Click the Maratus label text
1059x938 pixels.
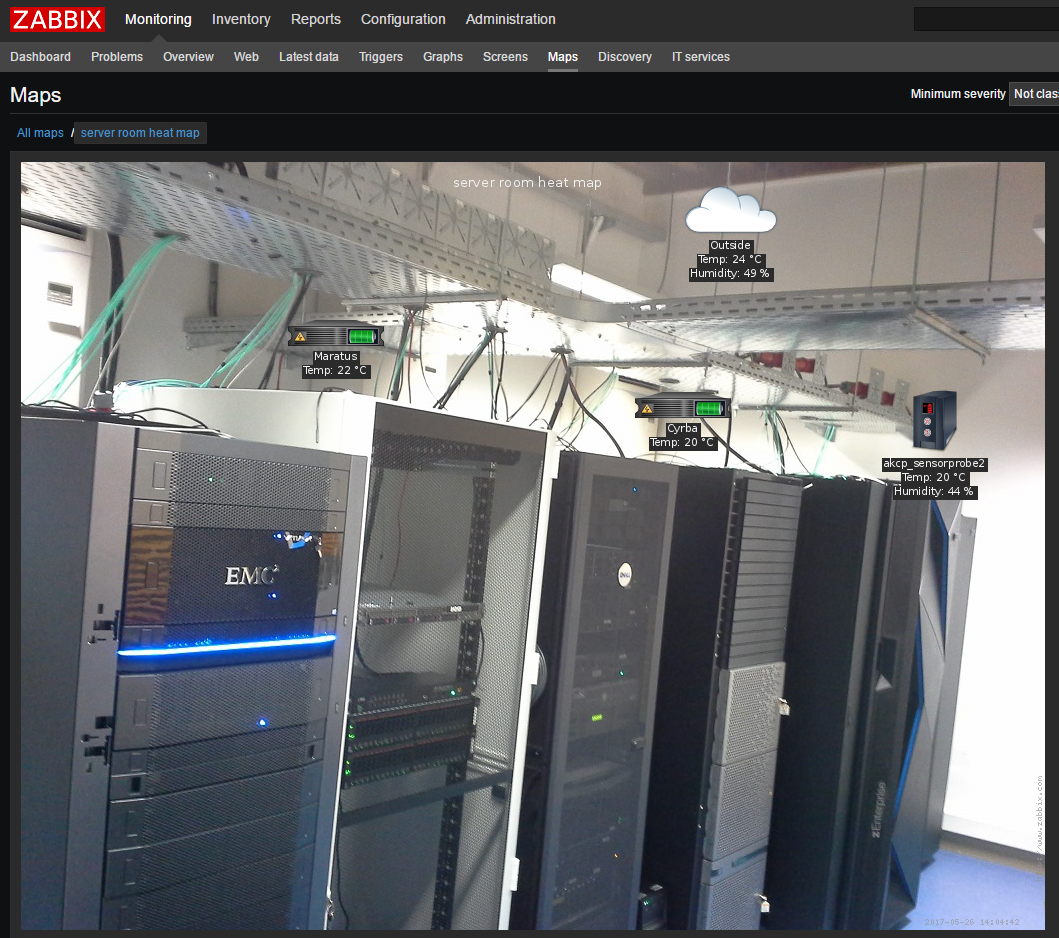[x=336, y=356]
